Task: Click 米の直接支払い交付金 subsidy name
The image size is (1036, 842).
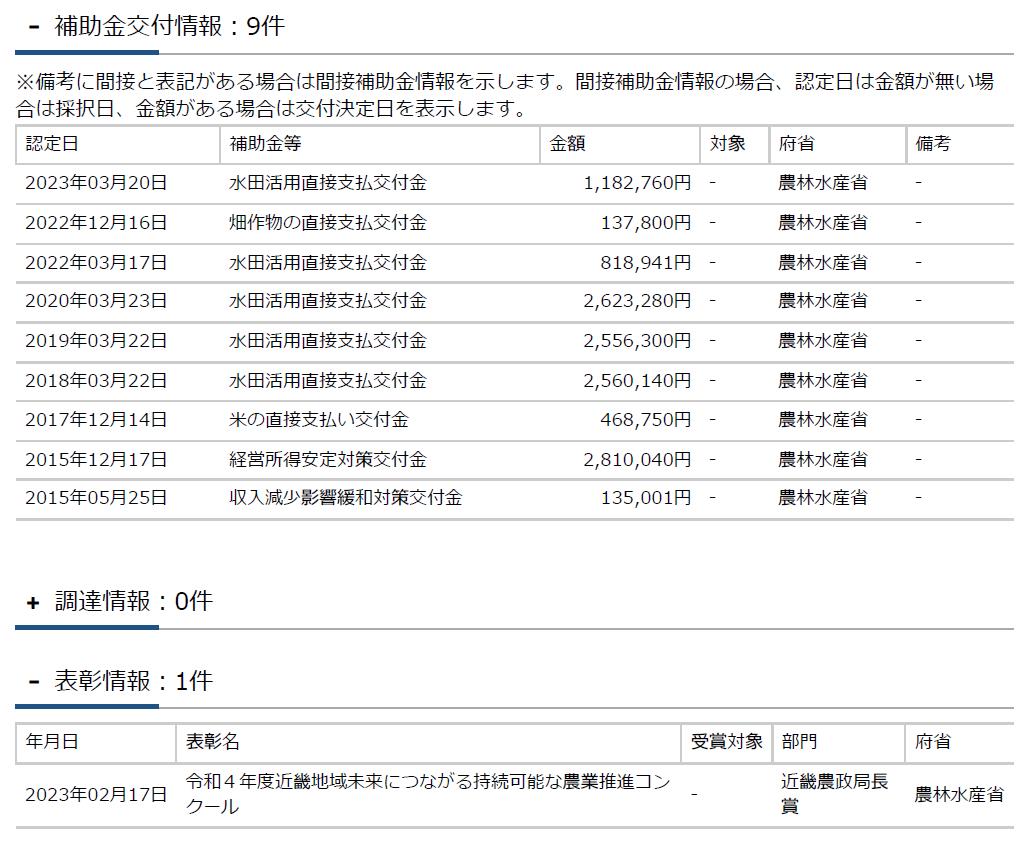Action: point(319,420)
